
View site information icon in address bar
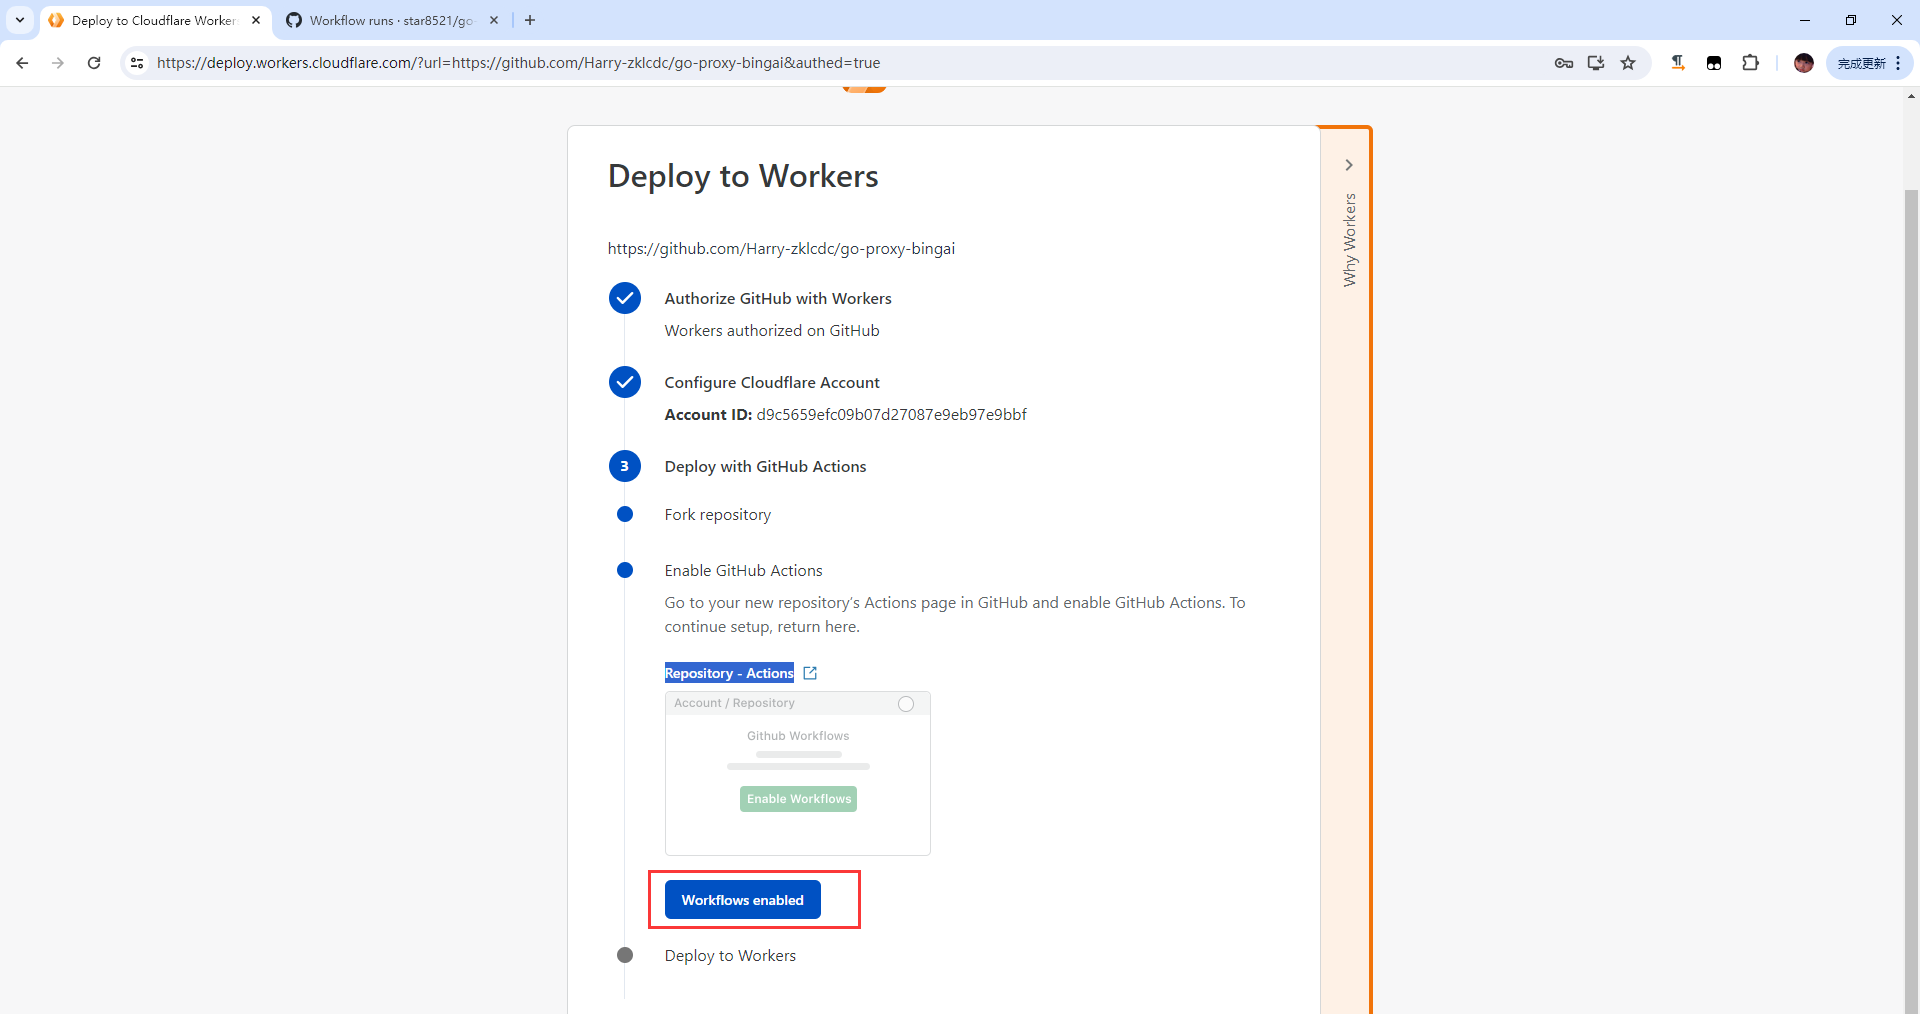[x=137, y=63]
